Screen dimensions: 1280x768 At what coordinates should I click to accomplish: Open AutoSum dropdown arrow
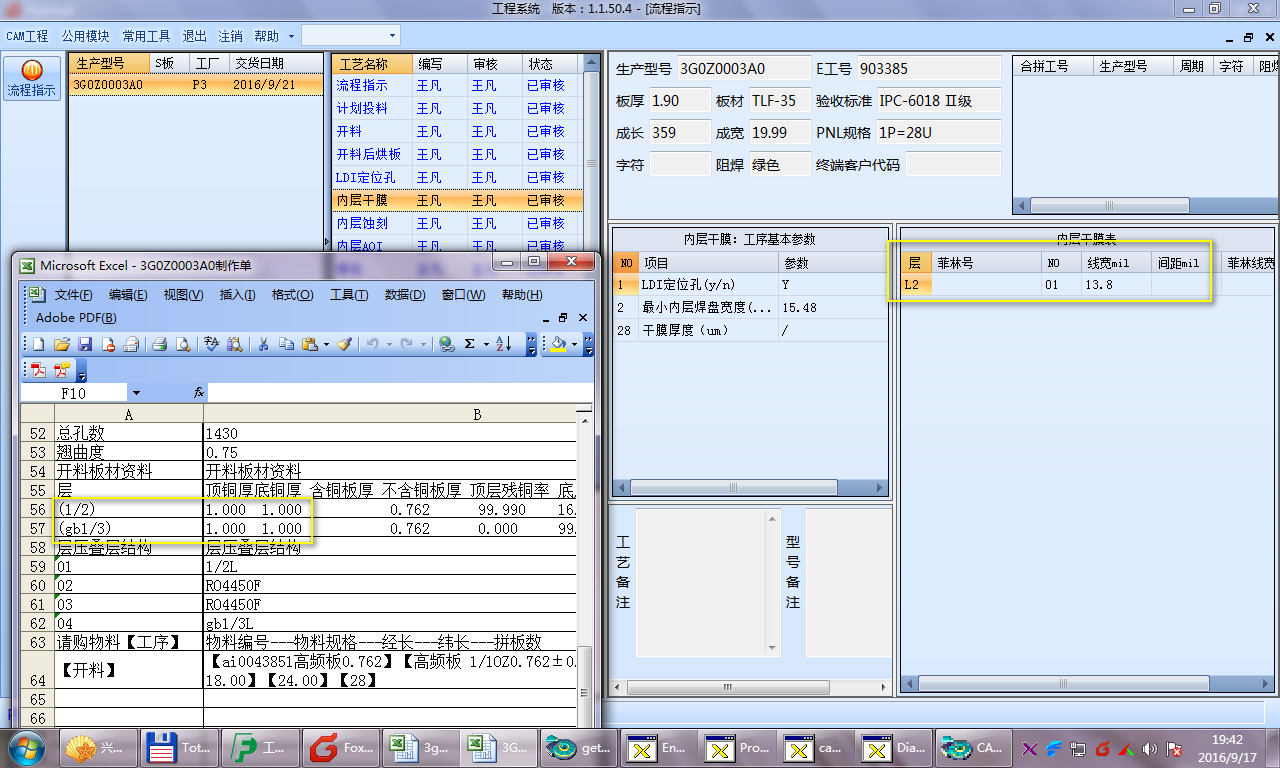(x=486, y=344)
